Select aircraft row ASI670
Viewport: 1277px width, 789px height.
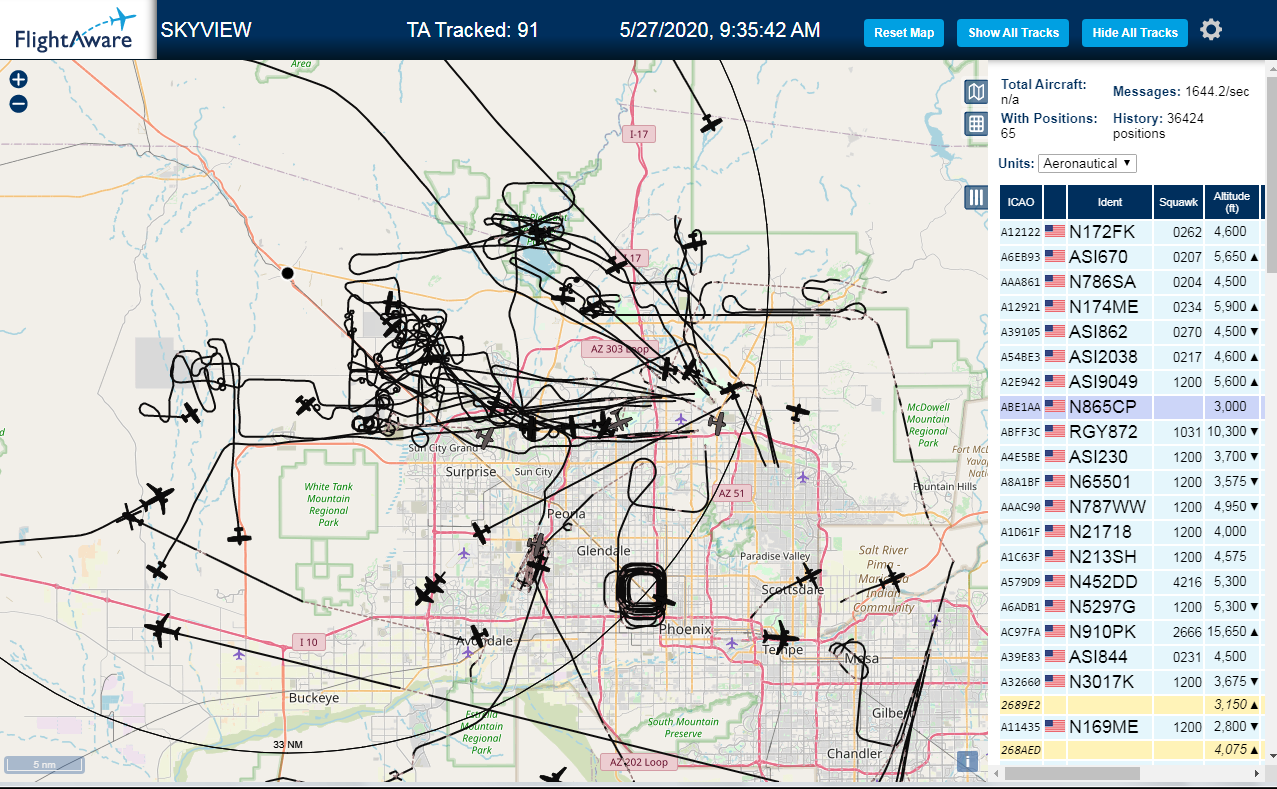1130,257
